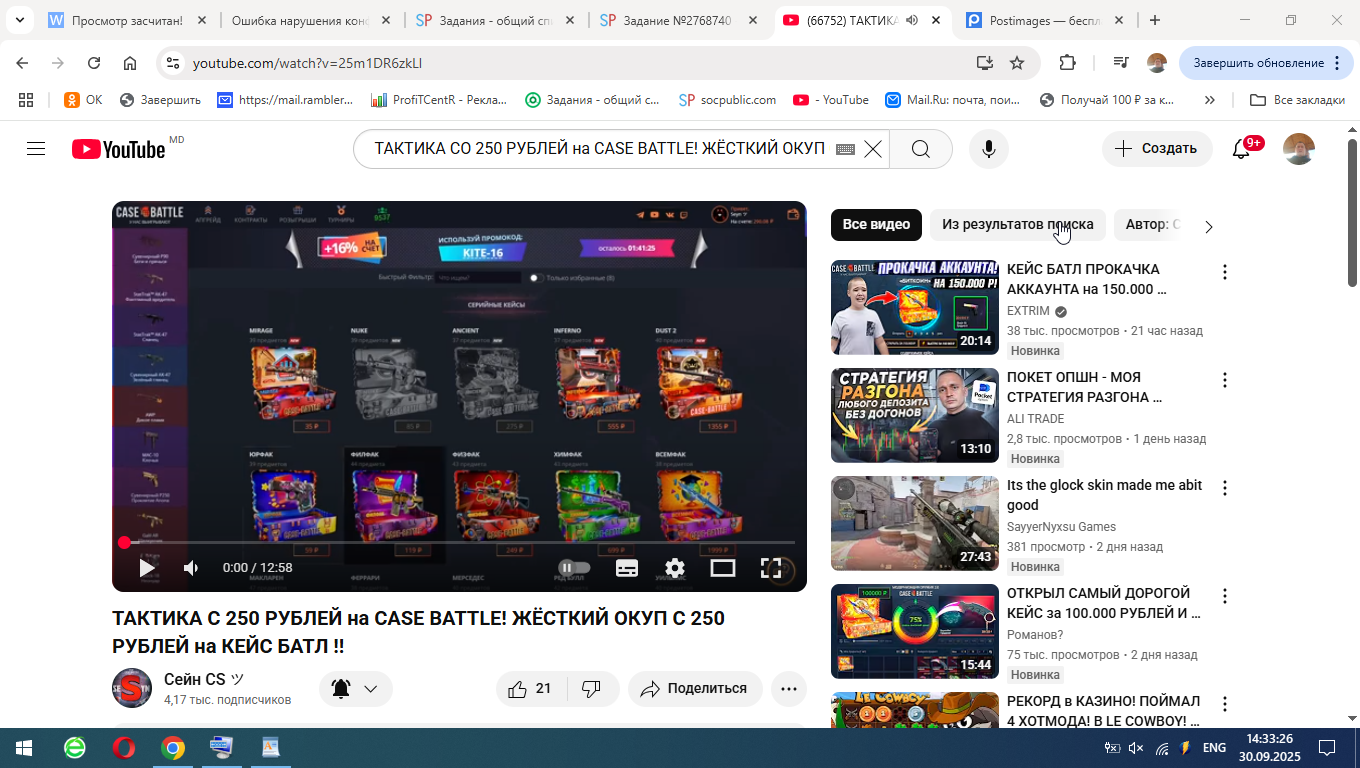Play the video
This screenshot has width=1360, height=768.
147,568
